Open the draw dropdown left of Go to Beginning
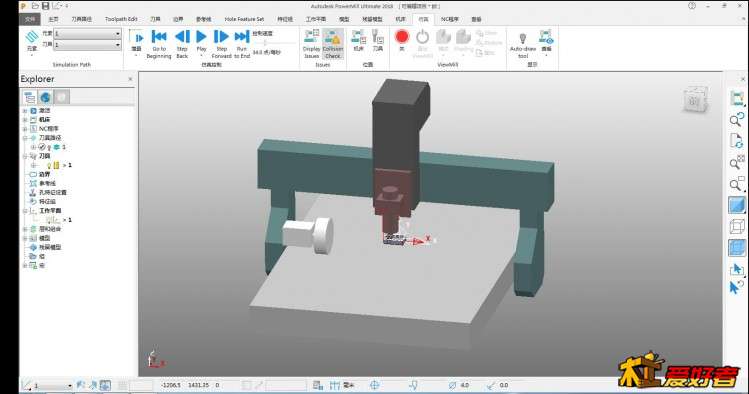749x394 pixels. coord(137,42)
